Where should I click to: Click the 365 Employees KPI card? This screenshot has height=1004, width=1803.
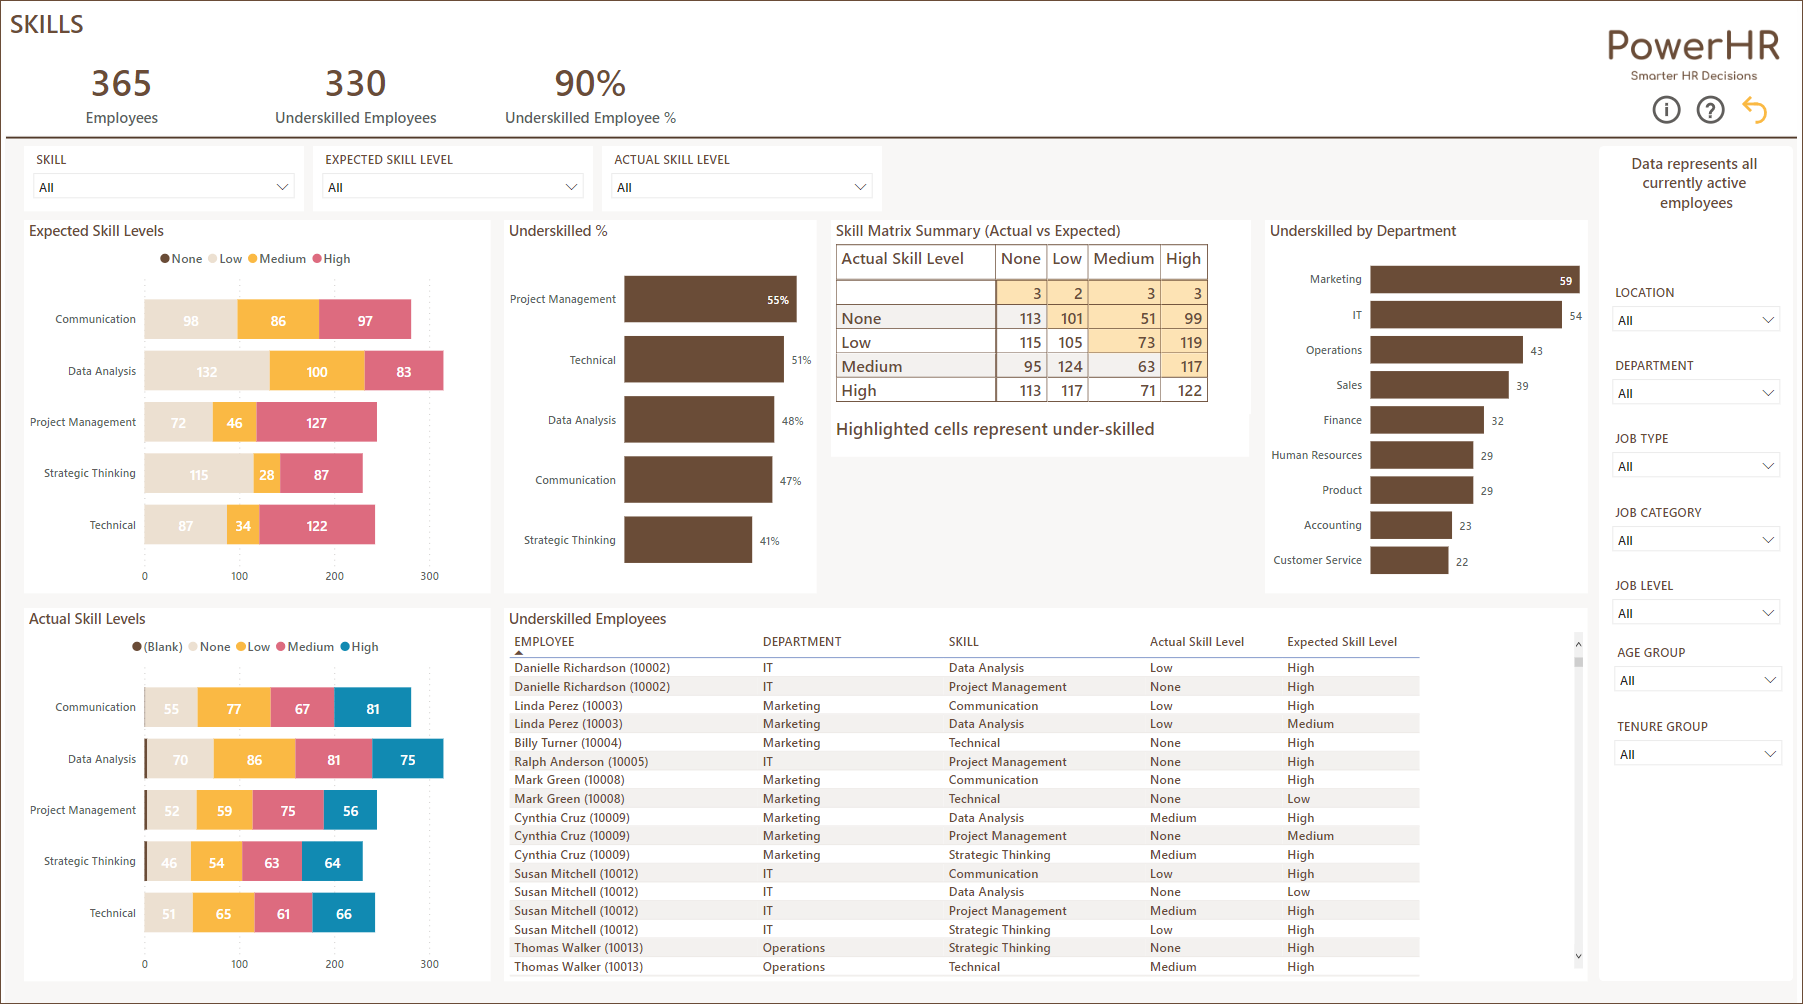pos(121,95)
